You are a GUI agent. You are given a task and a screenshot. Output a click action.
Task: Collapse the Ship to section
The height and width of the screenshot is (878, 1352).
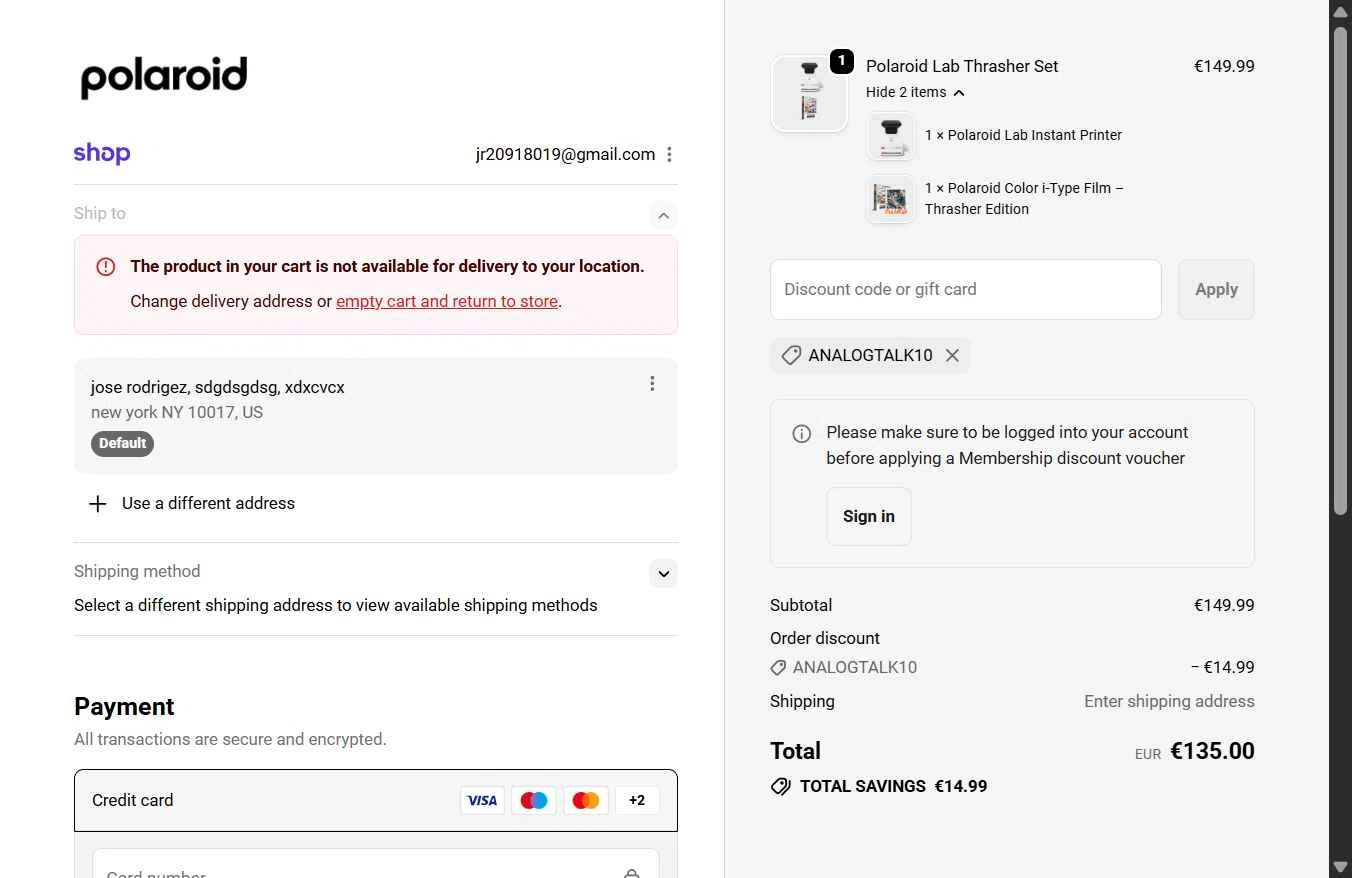click(663, 215)
